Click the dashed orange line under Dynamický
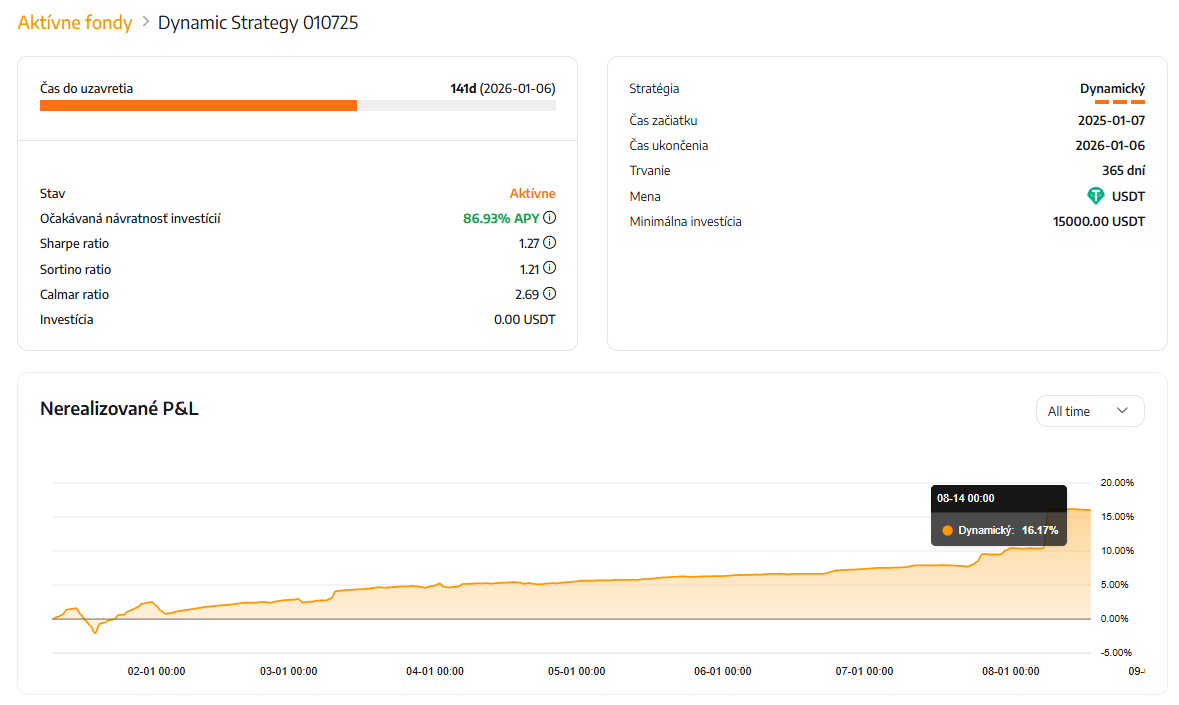1179x705 pixels. click(x=1119, y=102)
